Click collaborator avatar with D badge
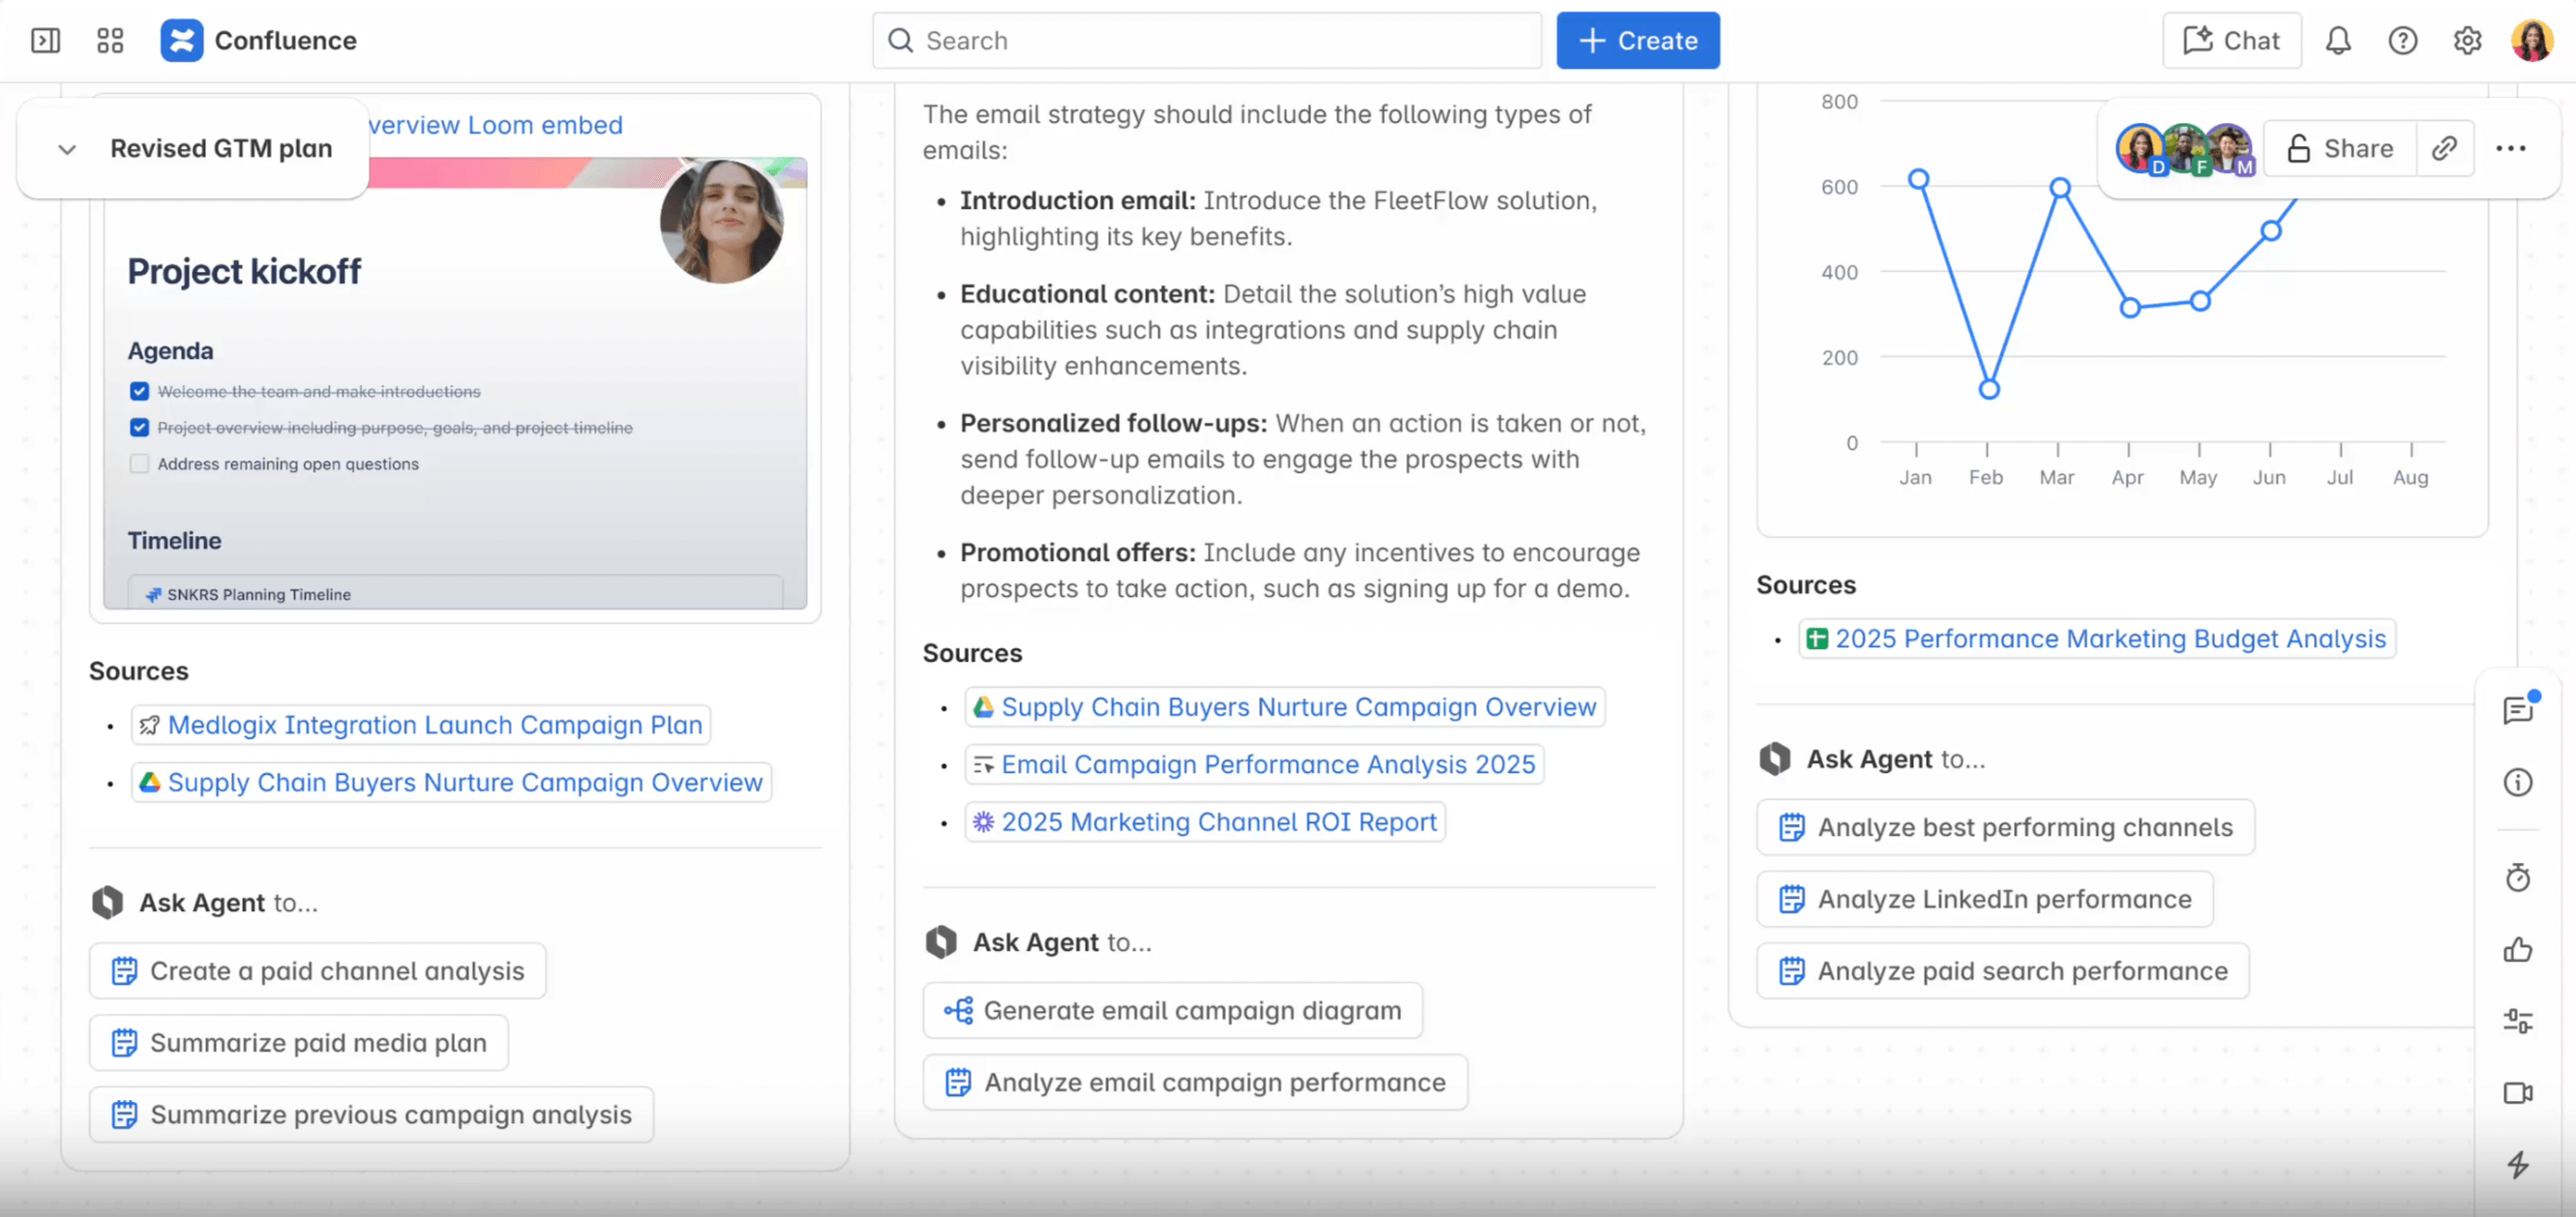The width and height of the screenshot is (2576, 1217). (2141, 149)
